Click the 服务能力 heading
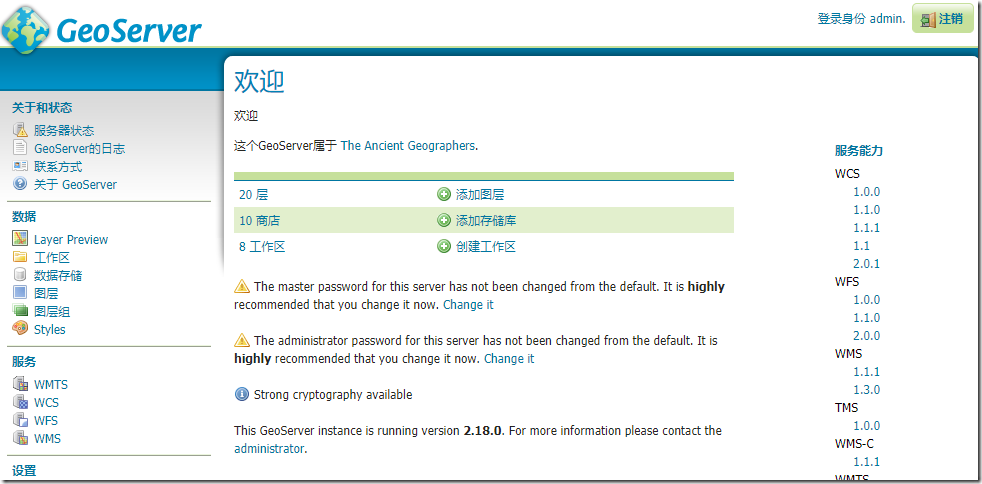This screenshot has width=982, height=484. point(859,150)
